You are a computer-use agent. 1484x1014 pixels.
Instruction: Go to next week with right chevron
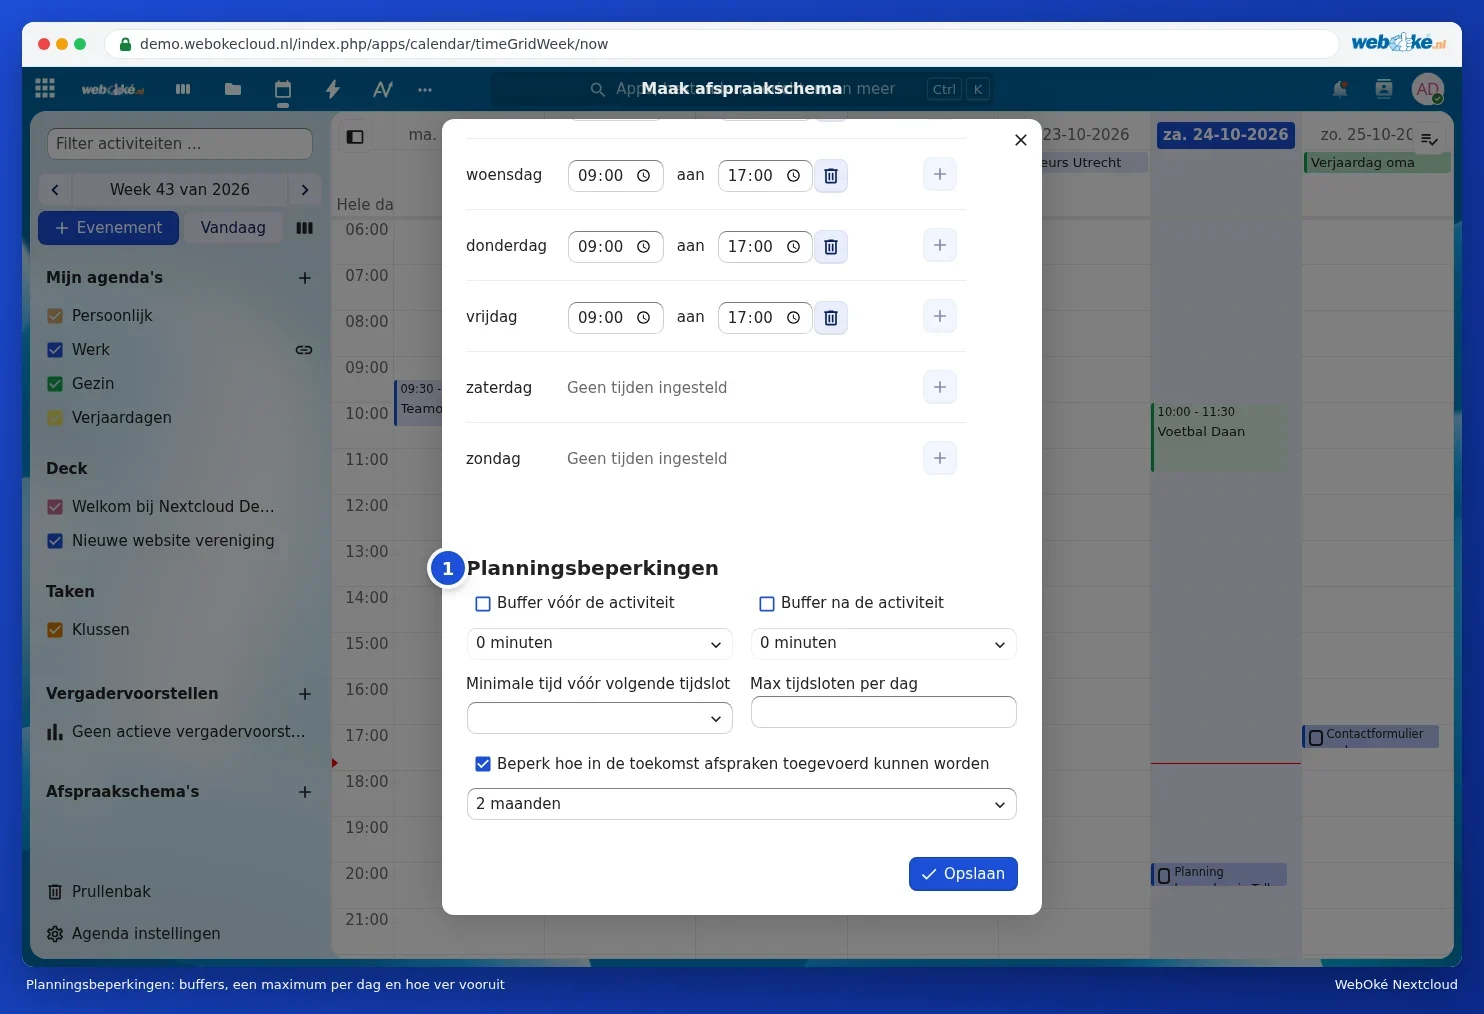coord(305,190)
